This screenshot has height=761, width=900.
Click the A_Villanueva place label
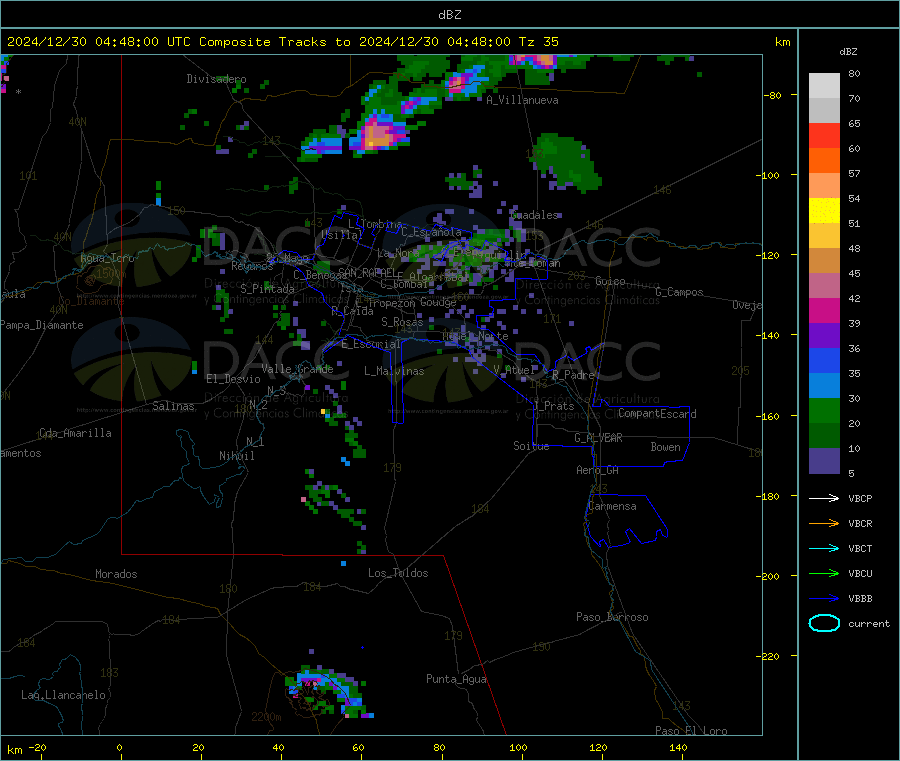point(522,100)
